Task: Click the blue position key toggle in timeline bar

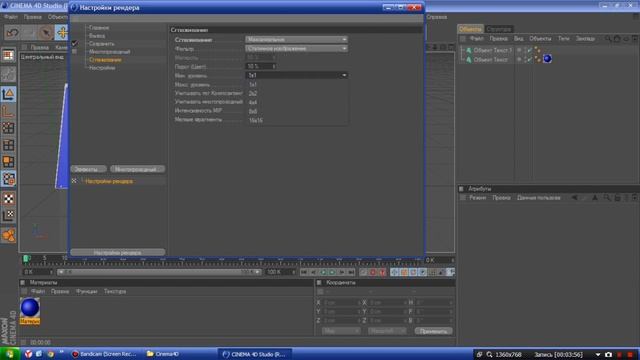Action: [x=394, y=272]
